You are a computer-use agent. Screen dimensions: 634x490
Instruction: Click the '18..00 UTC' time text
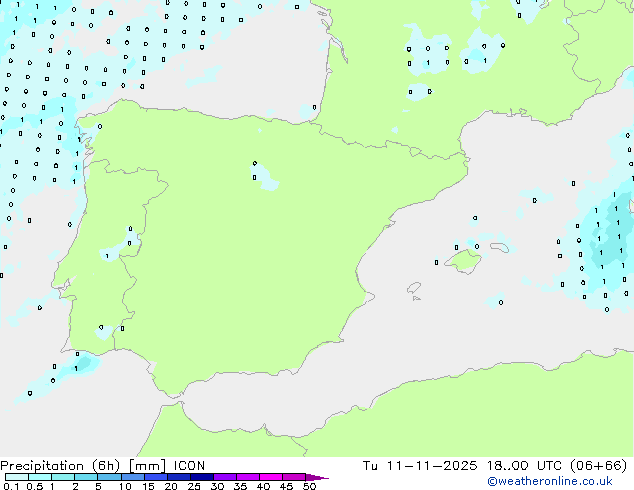pos(524,466)
